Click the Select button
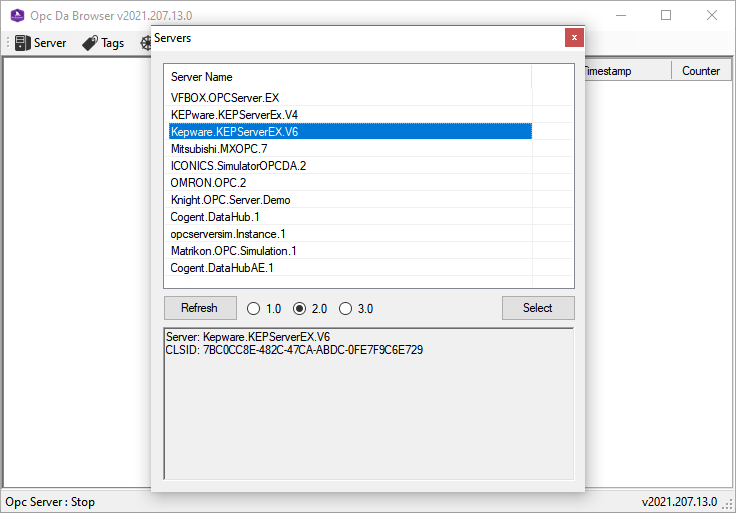This screenshot has height=513, width=736. pos(538,308)
